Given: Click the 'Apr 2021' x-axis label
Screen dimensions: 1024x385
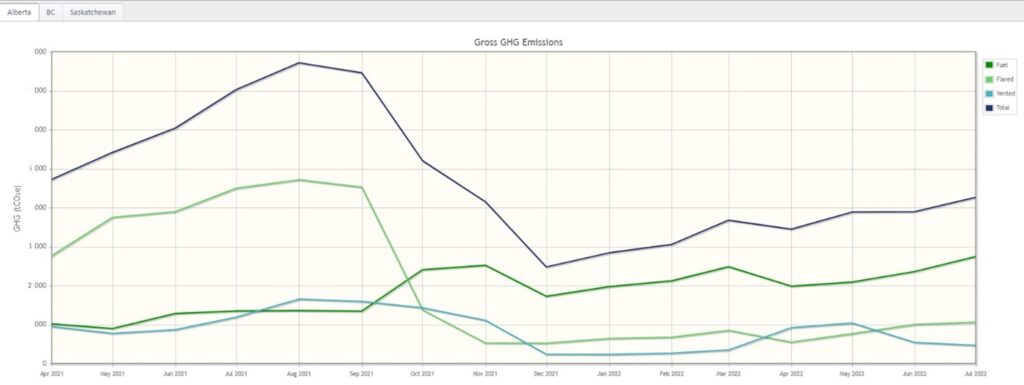Looking at the screenshot, I should pos(51,373).
